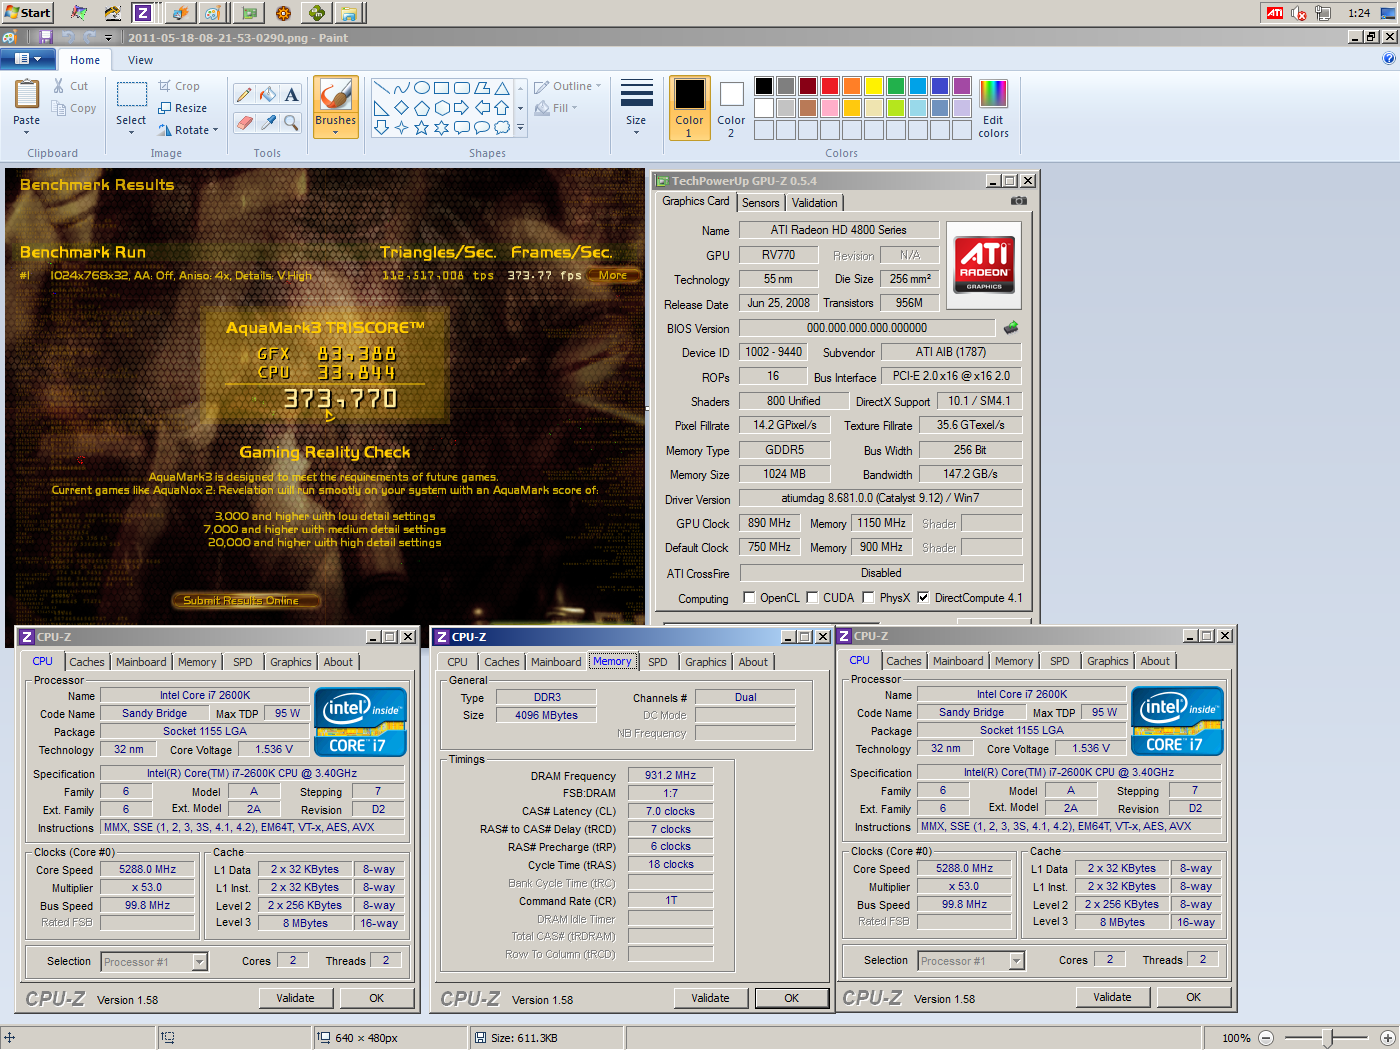The image size is (1400, 1050).
Task: Click the zoom out minus icon in status bar
Action: pos(1266,1038)
